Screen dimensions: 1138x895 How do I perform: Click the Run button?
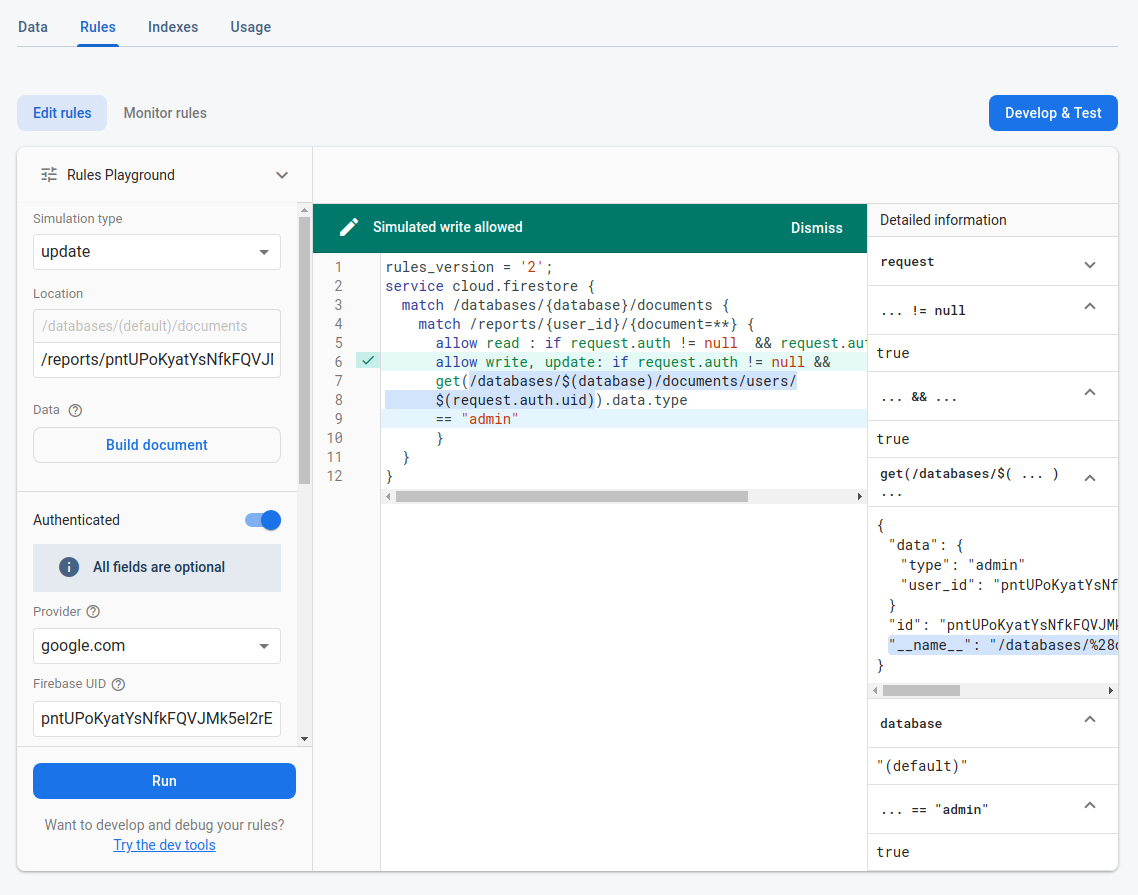click(163, 781)
